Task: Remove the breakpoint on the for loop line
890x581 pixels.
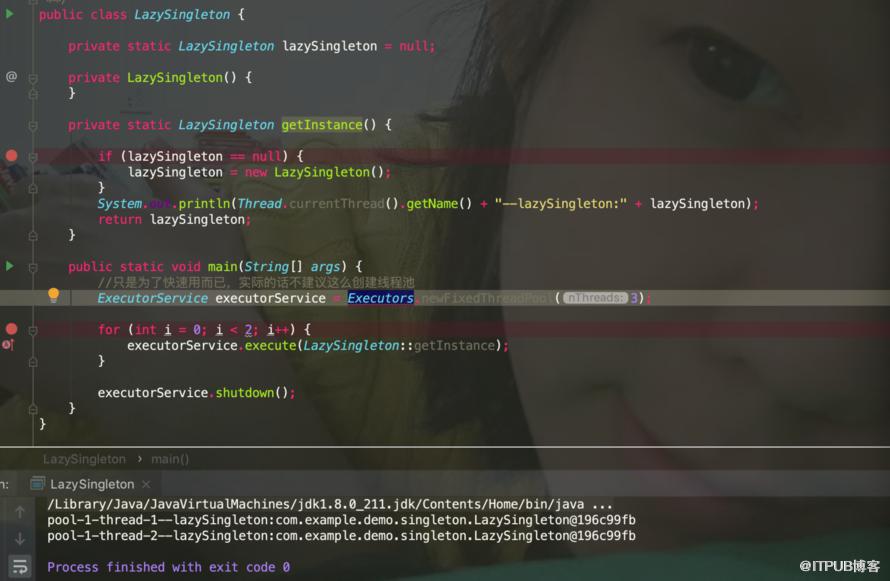Action: point(11,329)
